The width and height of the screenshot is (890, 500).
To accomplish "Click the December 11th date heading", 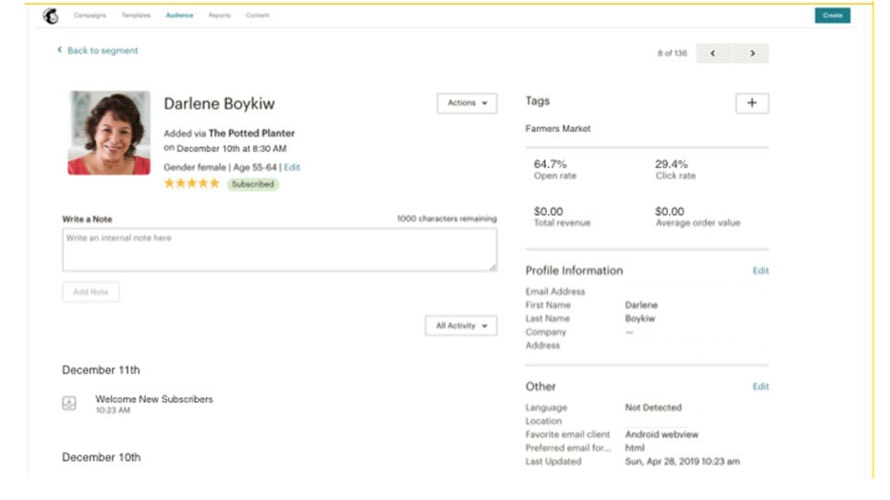I will point(101,370).
